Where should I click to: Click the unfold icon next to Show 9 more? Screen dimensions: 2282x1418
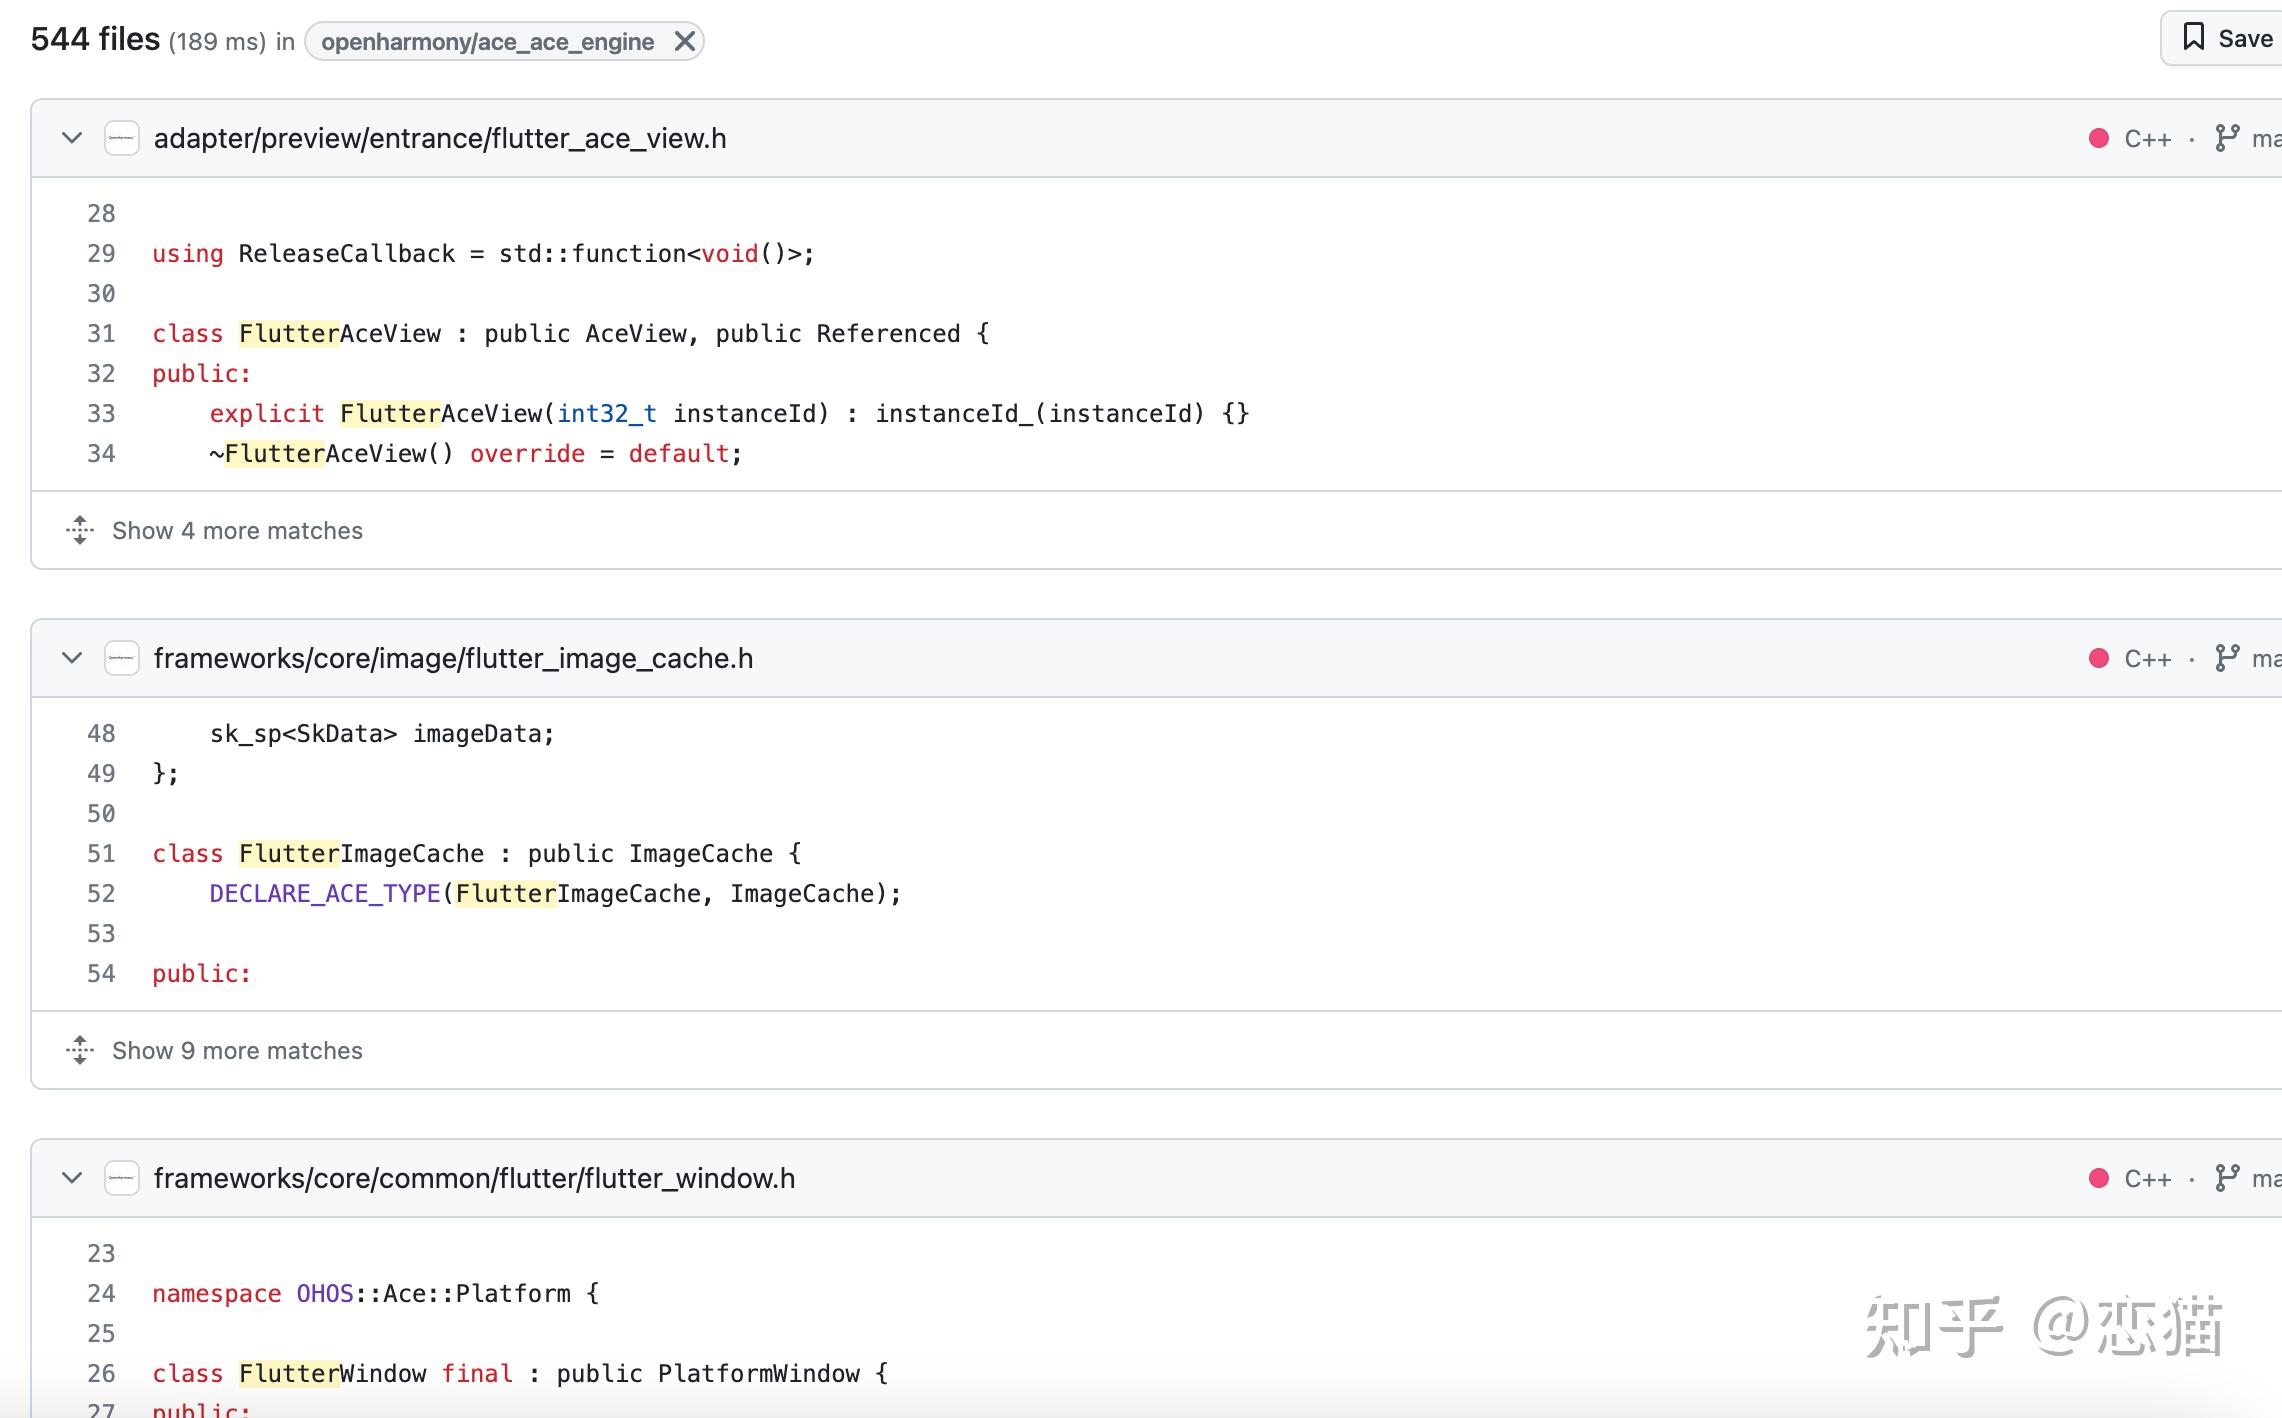[x=80, y=1050]
